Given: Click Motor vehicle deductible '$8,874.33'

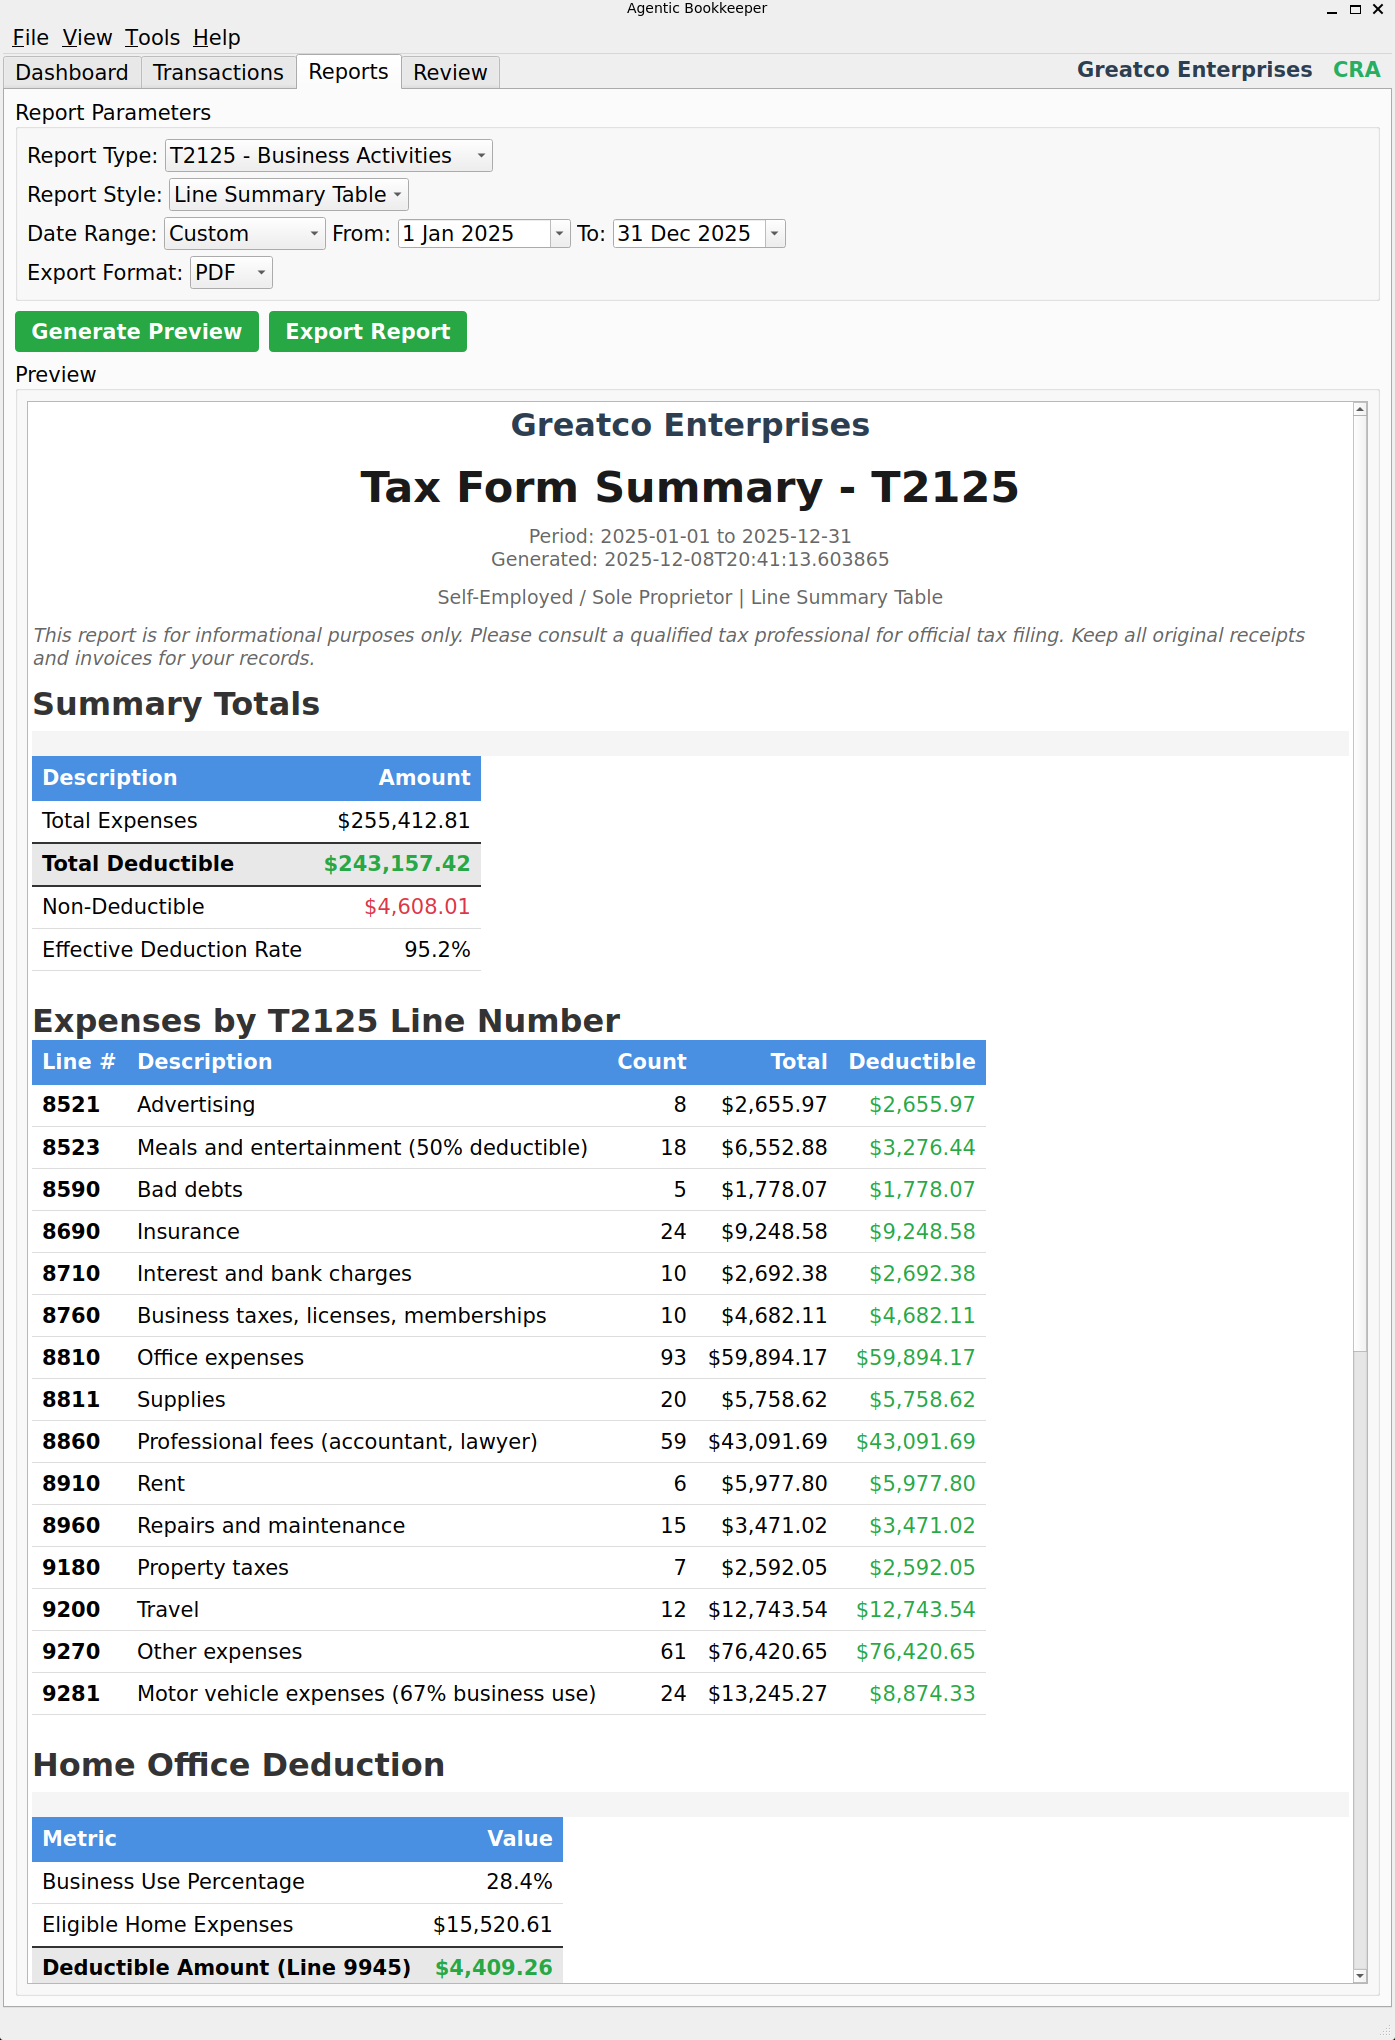Looking at the screenshot, I should pyautogui.click(x=922, y=1694).
